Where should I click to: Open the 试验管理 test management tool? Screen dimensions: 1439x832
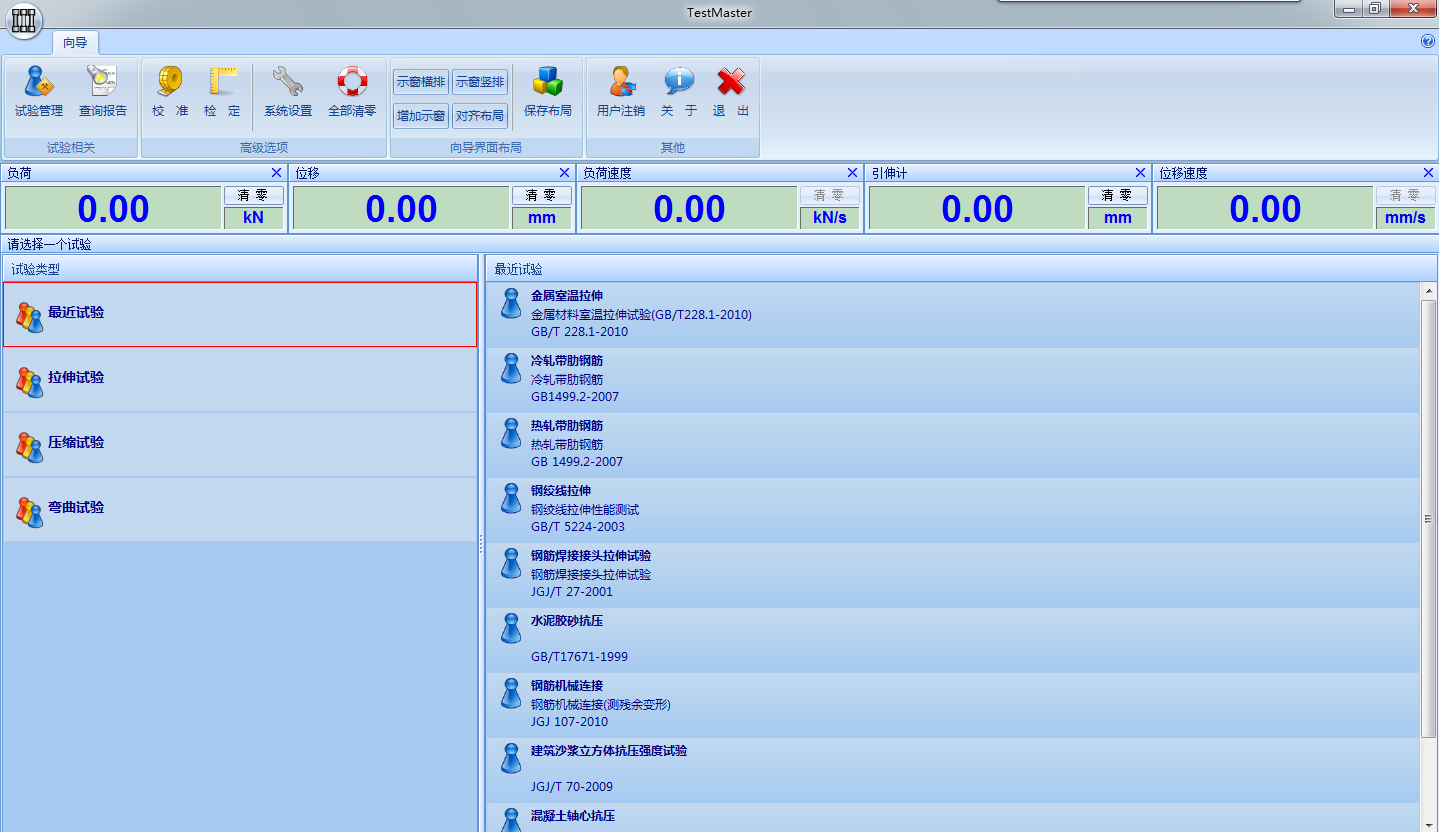click(37, 91)
